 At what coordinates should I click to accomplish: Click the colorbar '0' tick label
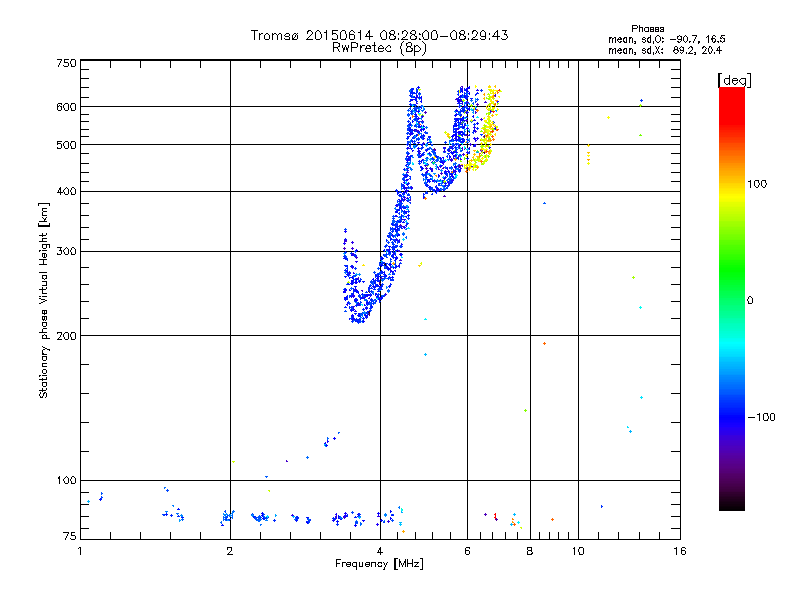[x=750, y=301]
